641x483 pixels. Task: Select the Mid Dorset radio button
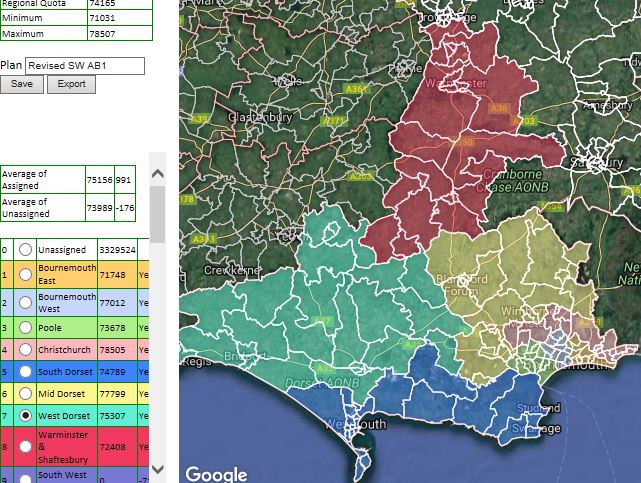click(x=25, y=394)
